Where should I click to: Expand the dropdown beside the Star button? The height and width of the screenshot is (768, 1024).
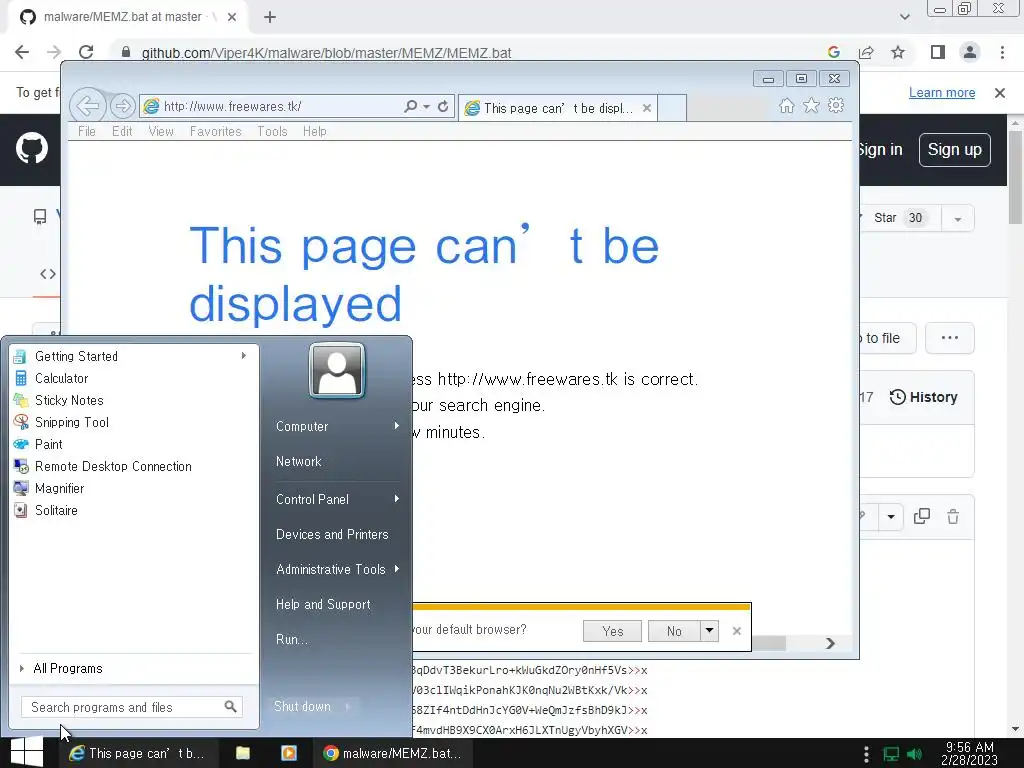click(957, 219)
